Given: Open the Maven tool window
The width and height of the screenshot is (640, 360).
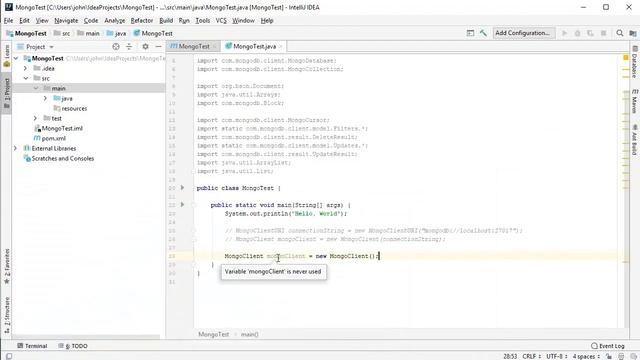Looking at the screenshot, I should pyautogui.click(x=635, y=102).
